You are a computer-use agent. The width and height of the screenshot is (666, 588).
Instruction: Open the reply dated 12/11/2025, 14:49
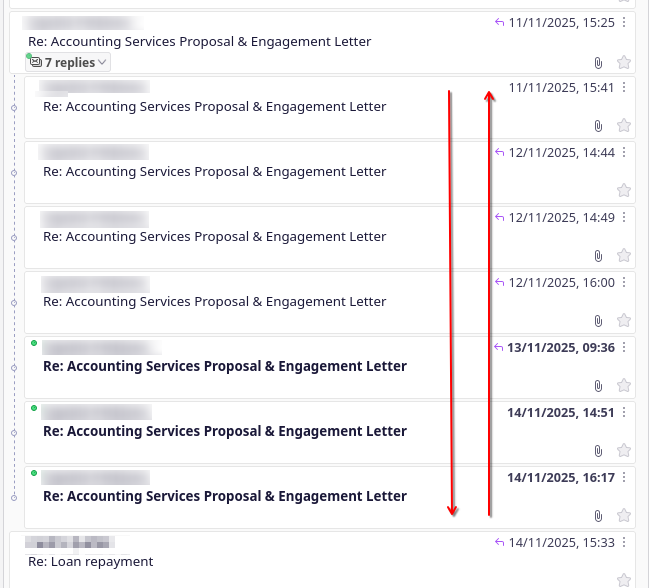tap(214, 237)
